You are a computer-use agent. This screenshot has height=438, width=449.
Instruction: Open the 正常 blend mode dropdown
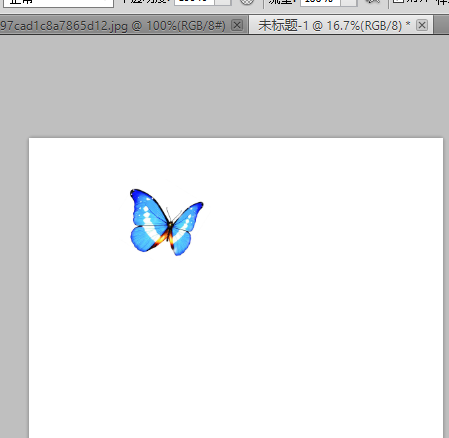point(58,2)
